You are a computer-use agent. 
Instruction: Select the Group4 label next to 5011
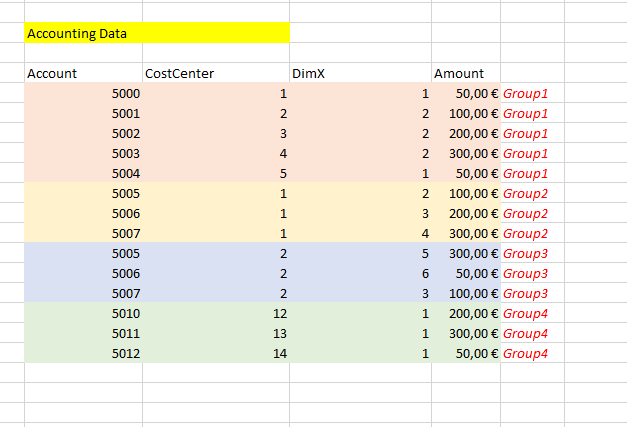525,333
